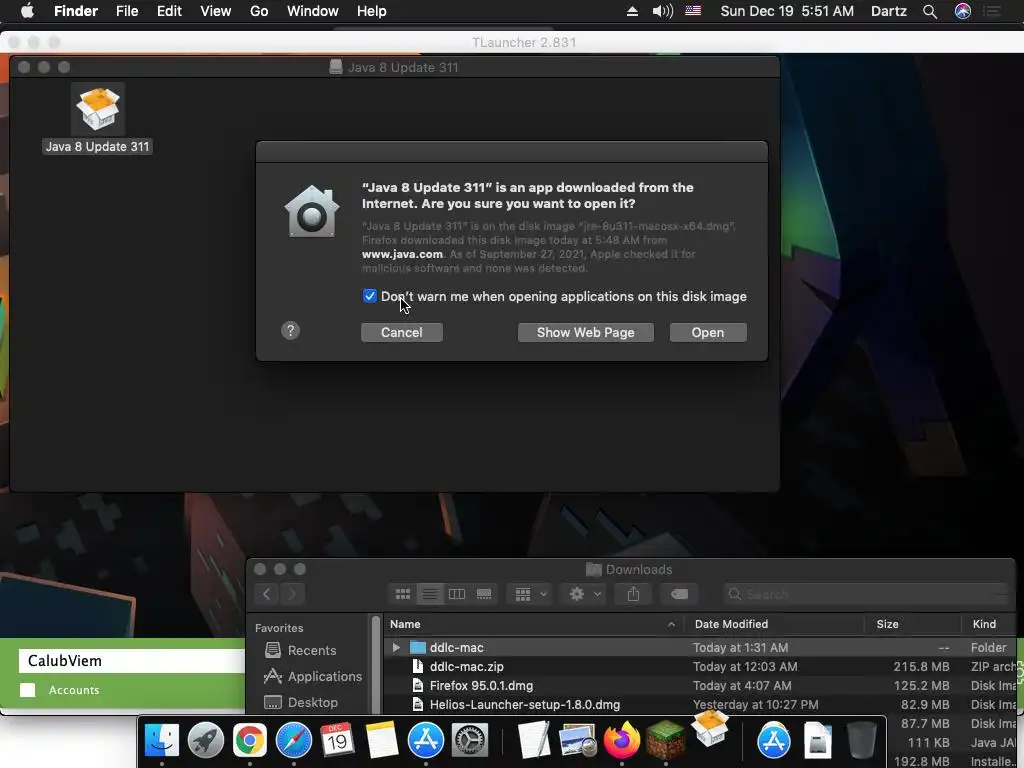Click the Open button in the dialog
Image resolution: width=1024 pixels, height=768 pixels.
(x=708, y=332)
